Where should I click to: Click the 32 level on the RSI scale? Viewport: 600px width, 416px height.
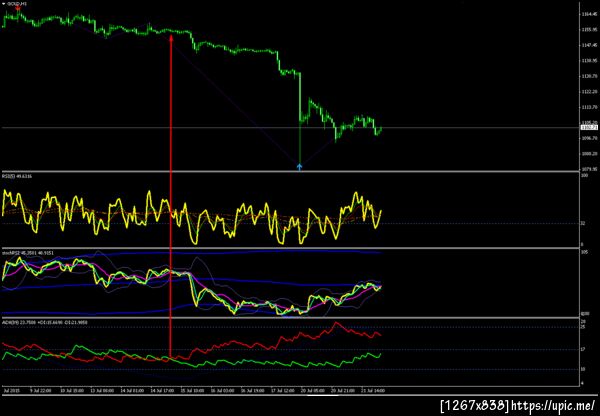[584, 223]
